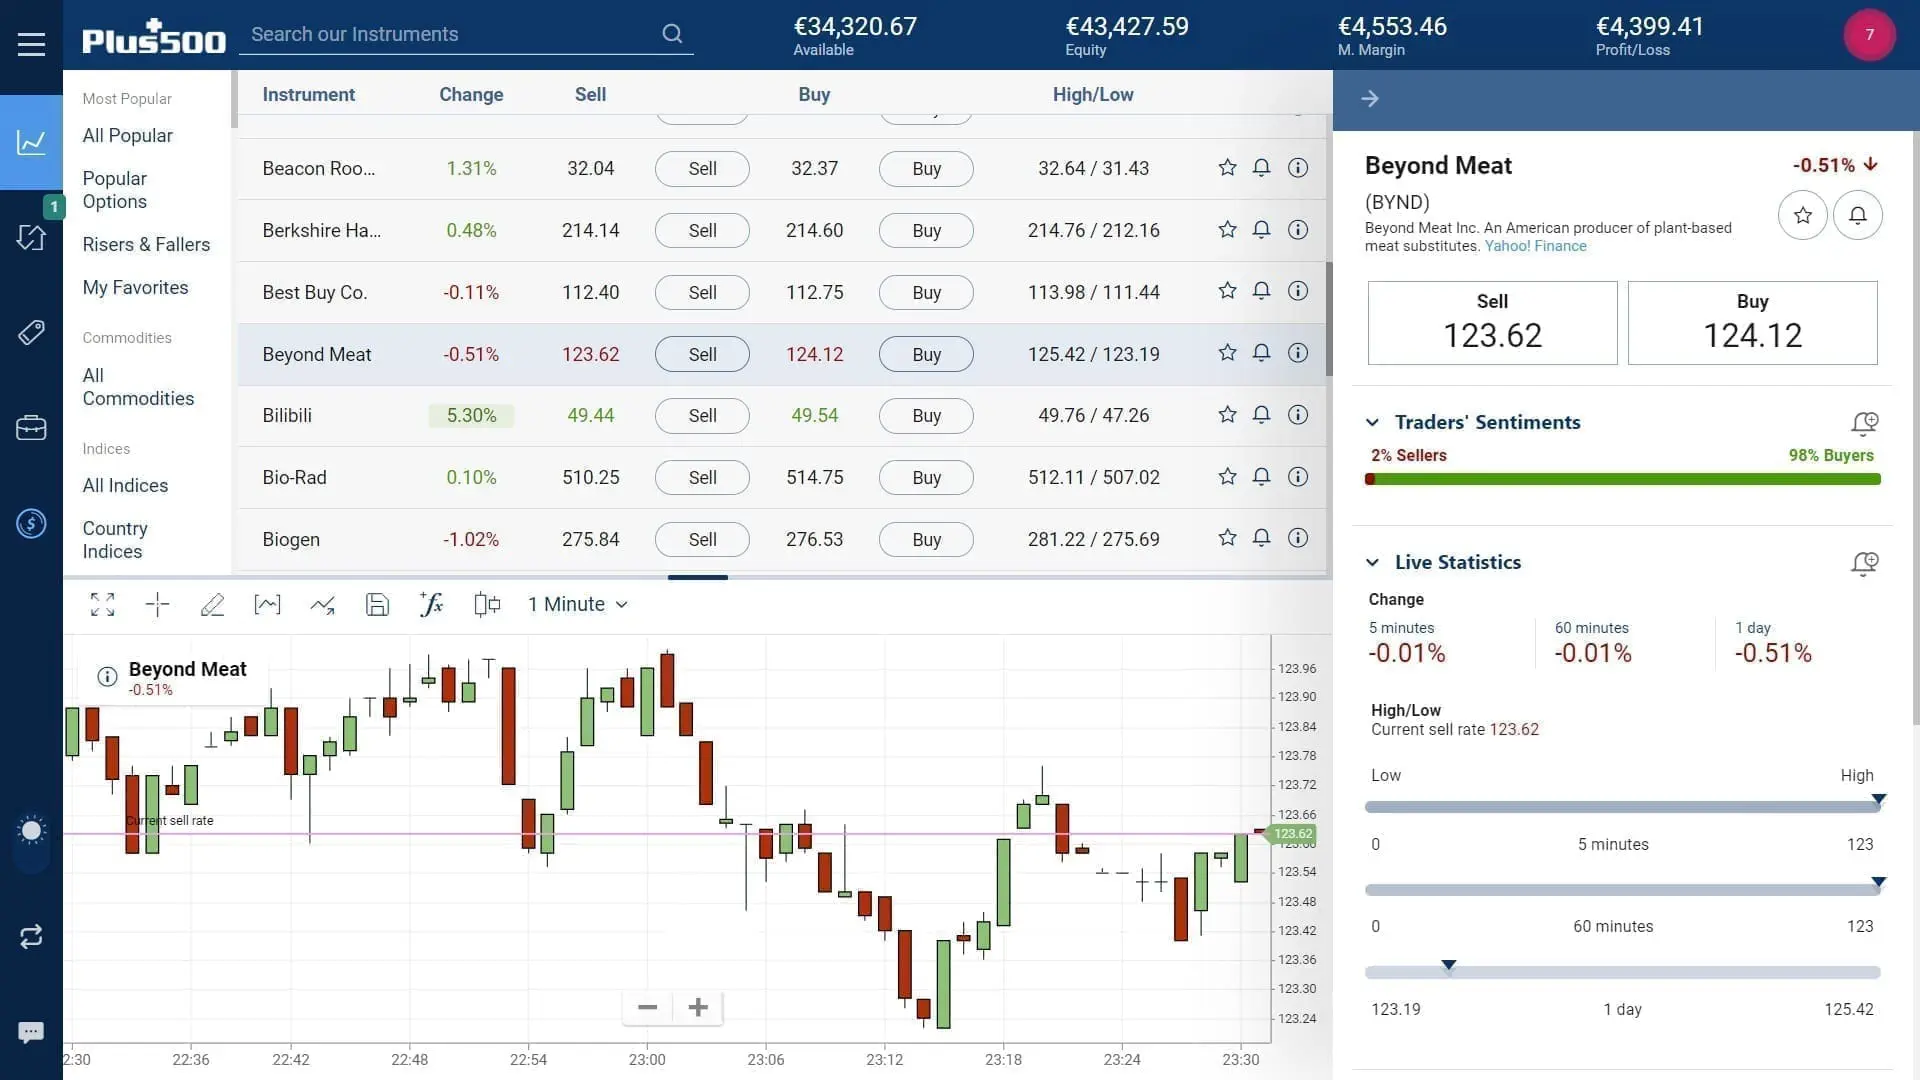Click chart info icon beside Beyond Meat

[107, 677]
